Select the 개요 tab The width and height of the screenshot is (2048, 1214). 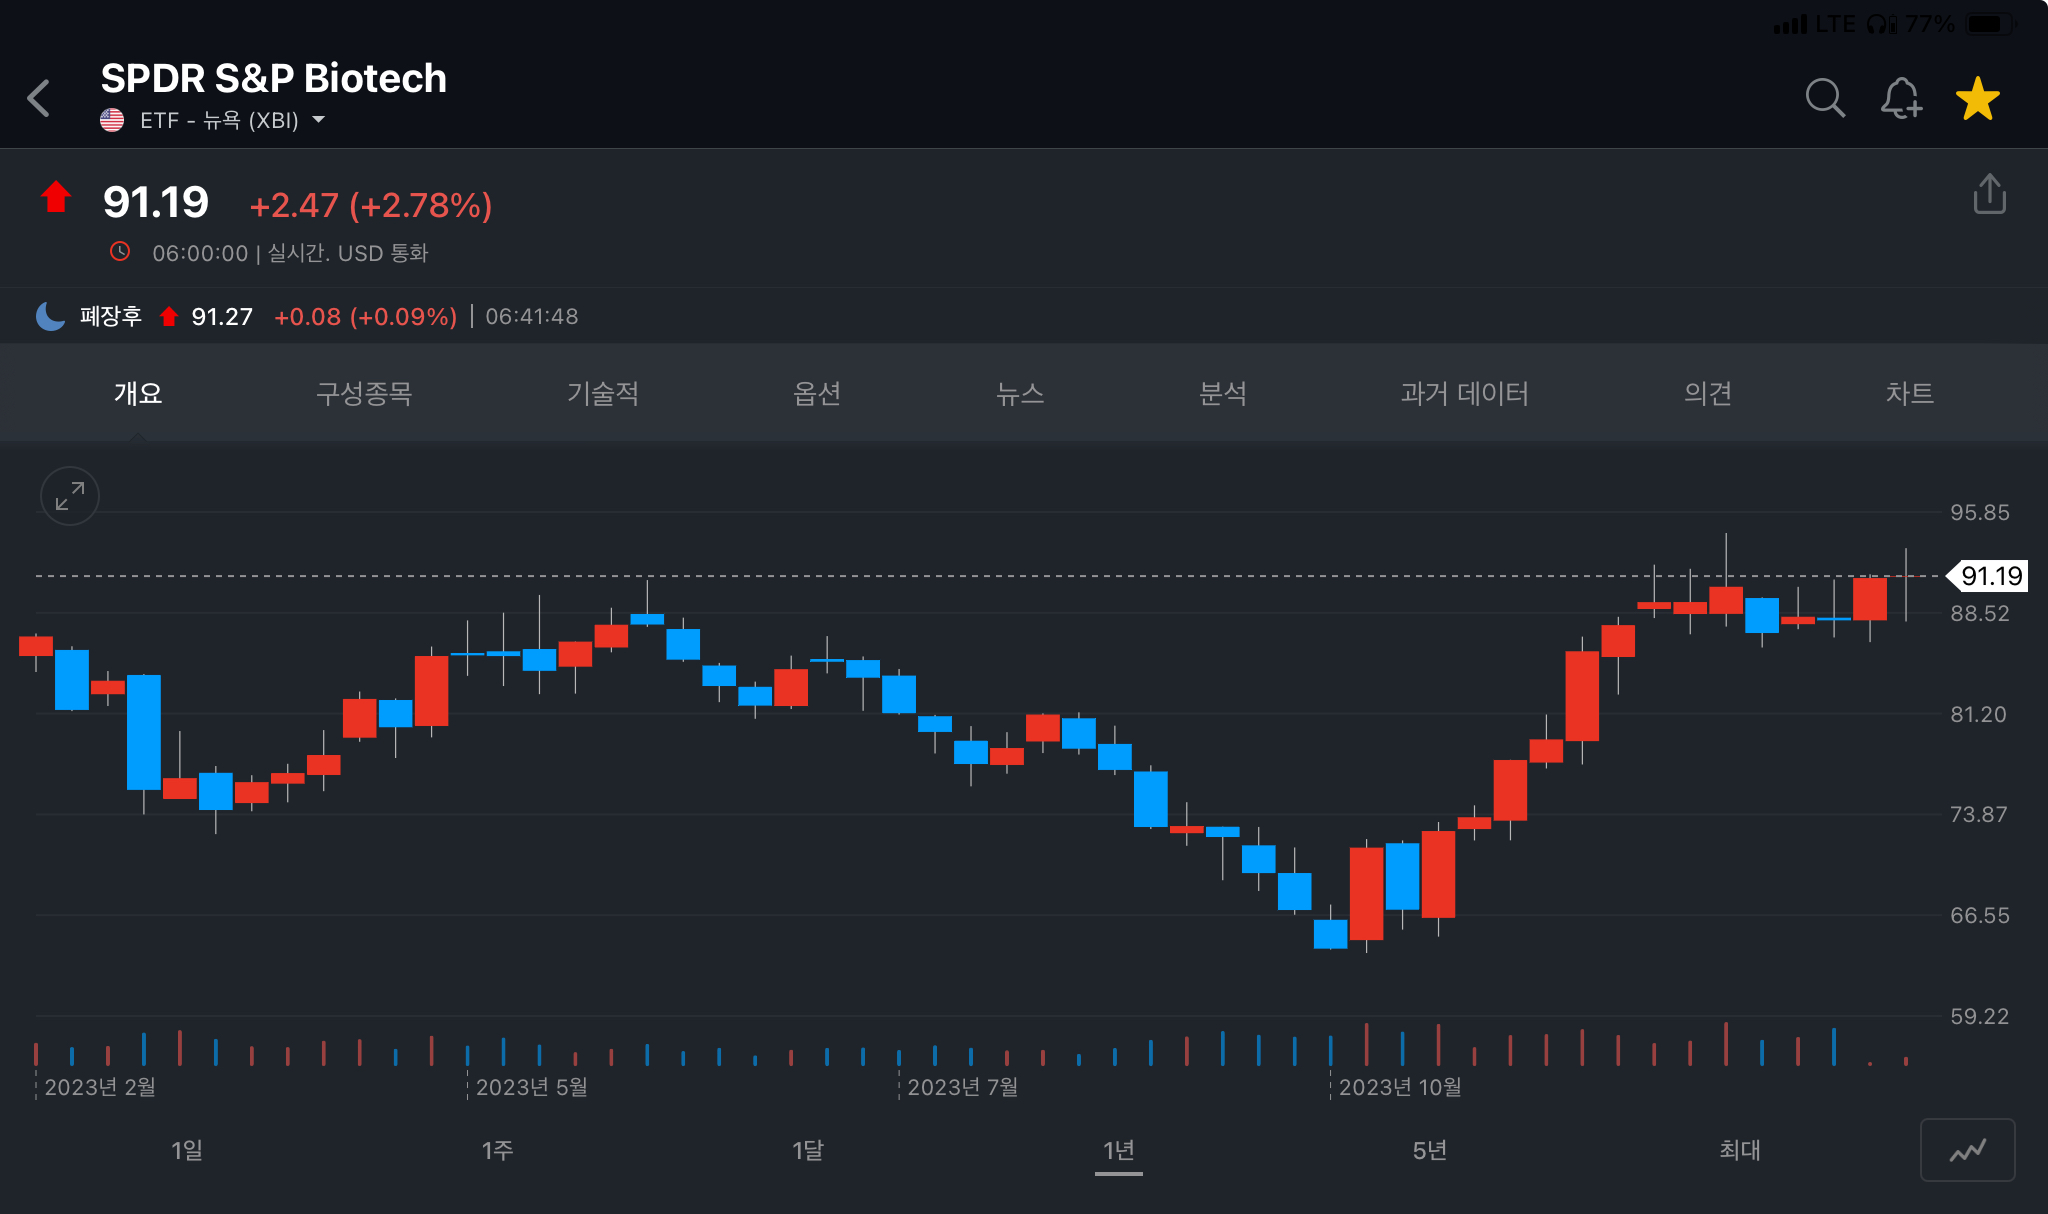138,393
